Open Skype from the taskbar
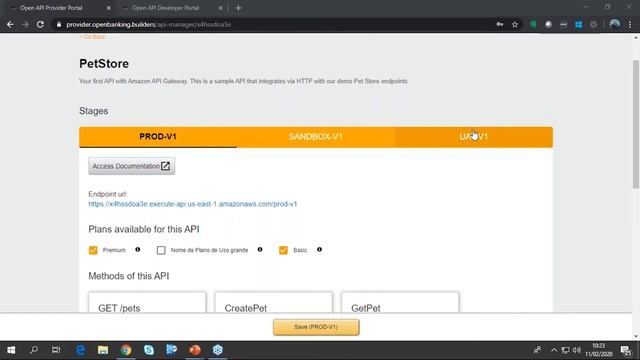Image resolution: width=640 pixels, height=360 pixels. [149, 350]
